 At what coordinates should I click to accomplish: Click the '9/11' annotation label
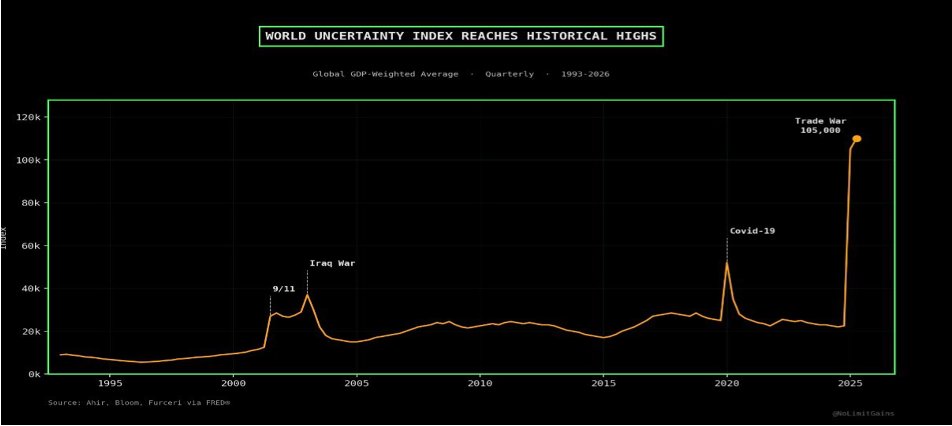point(284,289)
